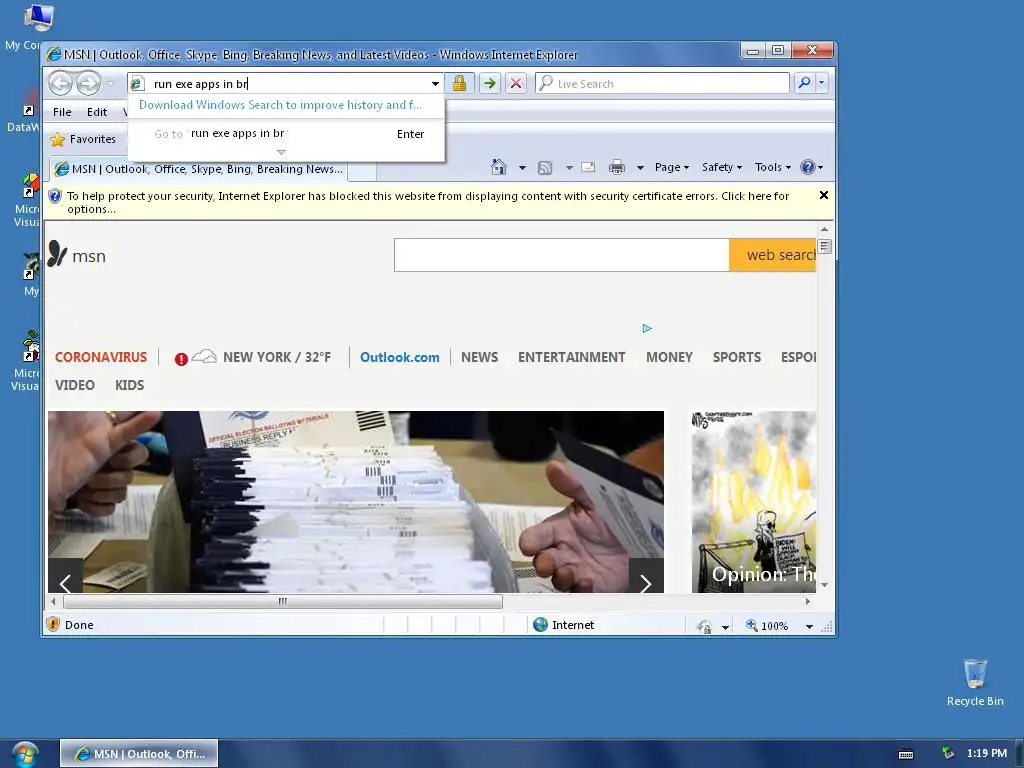
Task: Open the Windows Start button
Action: tap(25, 754)
